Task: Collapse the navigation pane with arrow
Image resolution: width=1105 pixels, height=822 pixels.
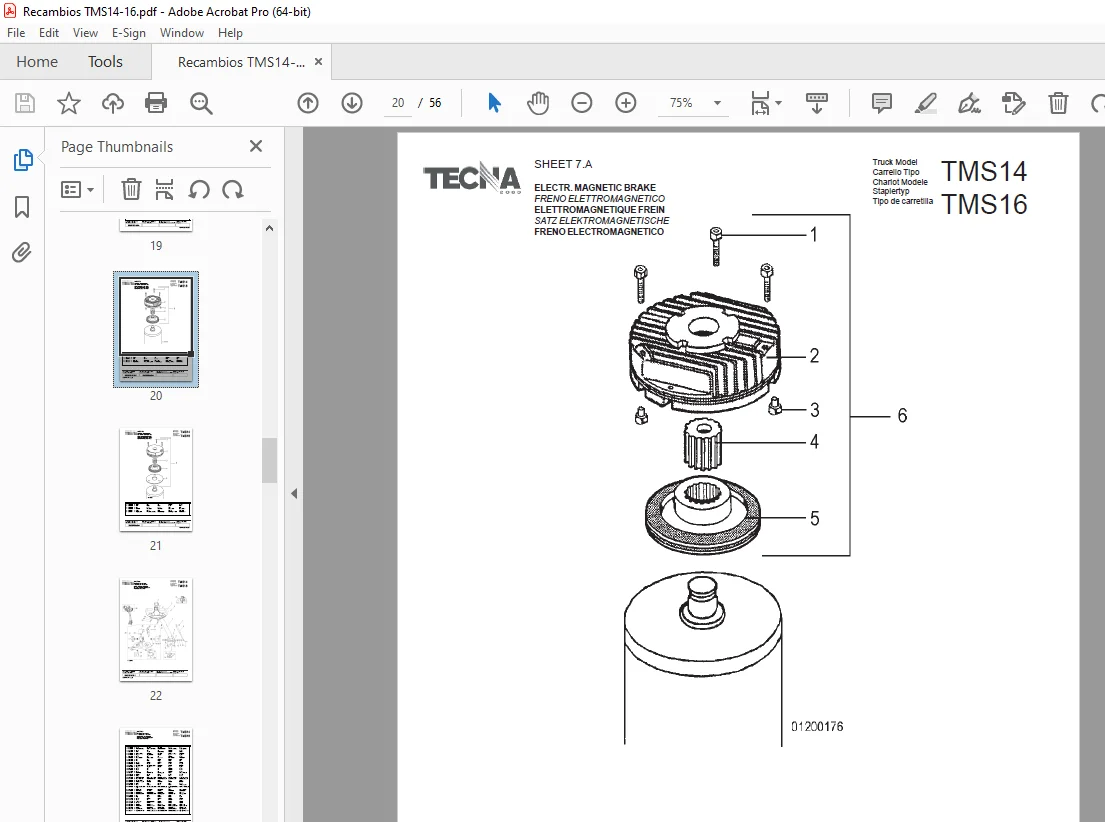Action: [294, 493]
